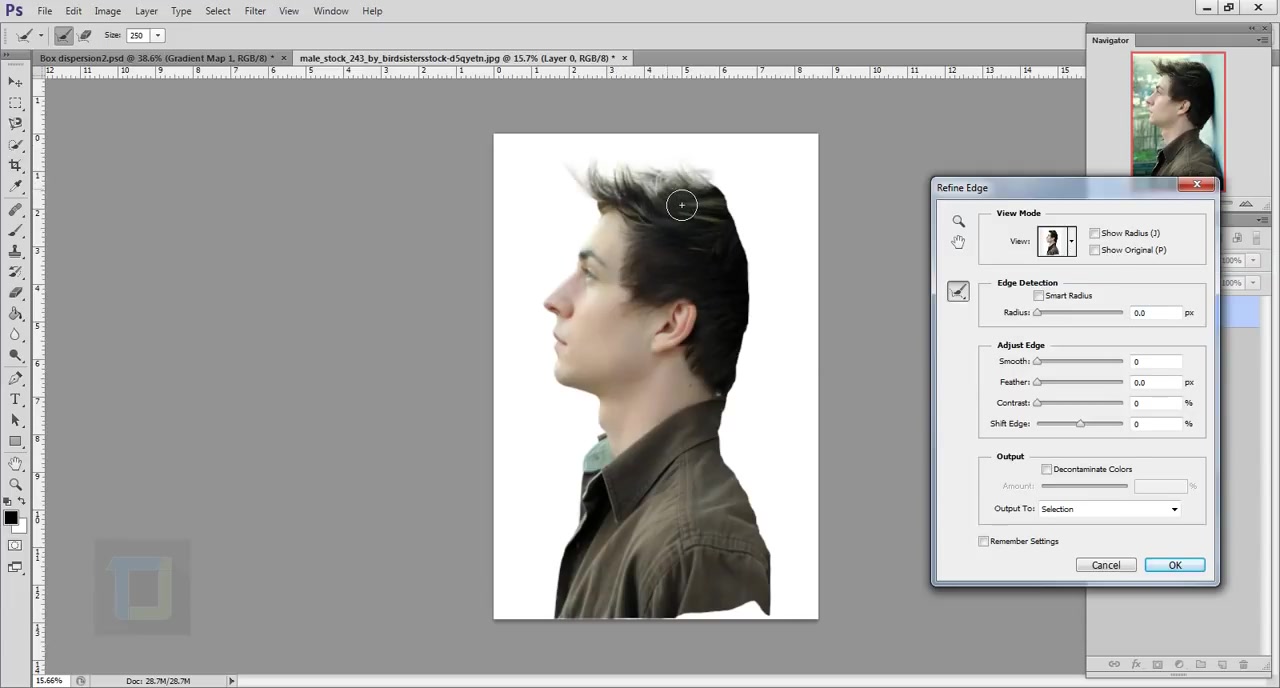Activate the Clone Stamp tool

15,251
